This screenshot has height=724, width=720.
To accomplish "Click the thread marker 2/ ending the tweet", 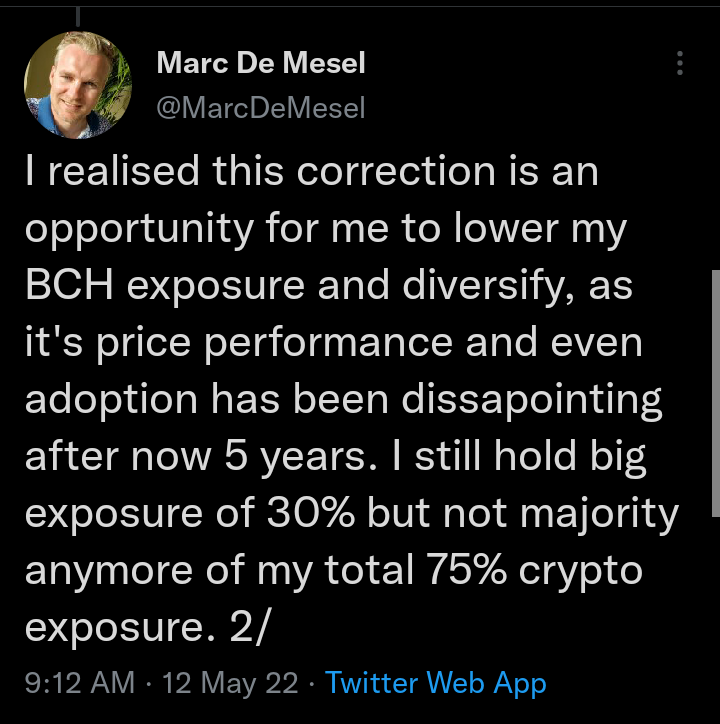I will point(248,627).
